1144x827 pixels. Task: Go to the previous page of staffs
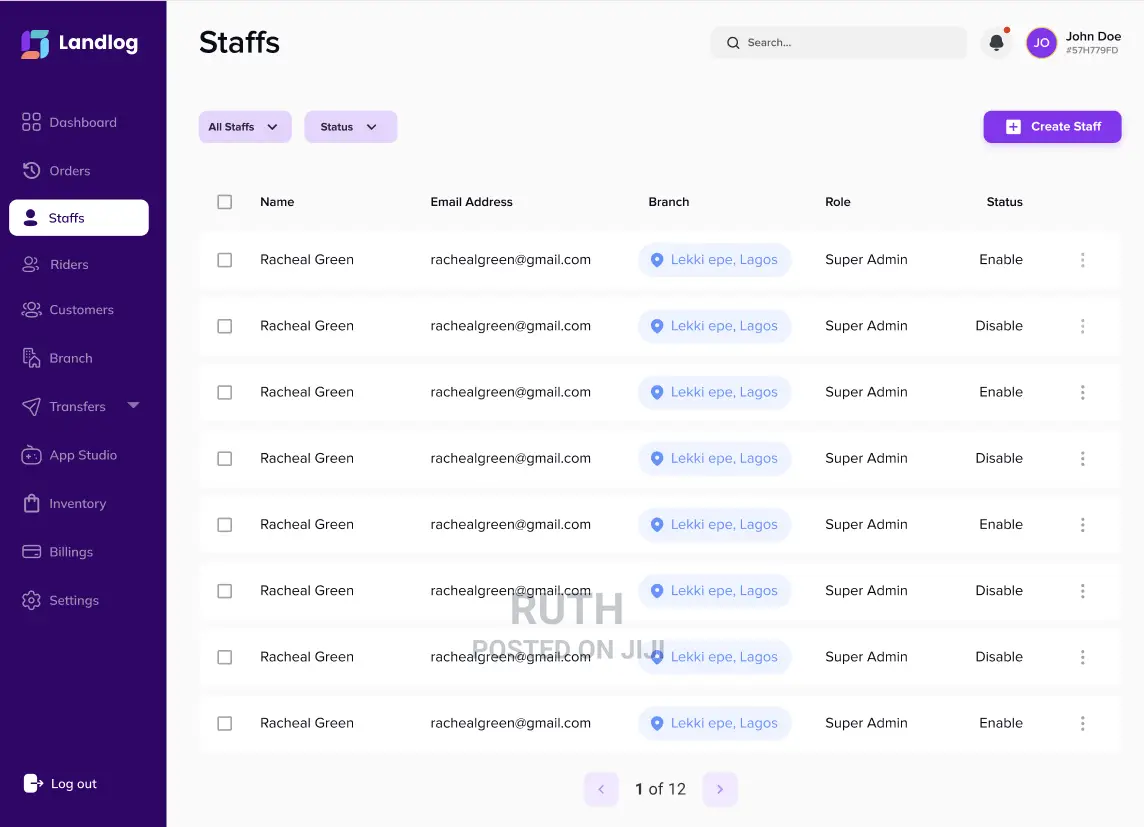click(602, 790)
